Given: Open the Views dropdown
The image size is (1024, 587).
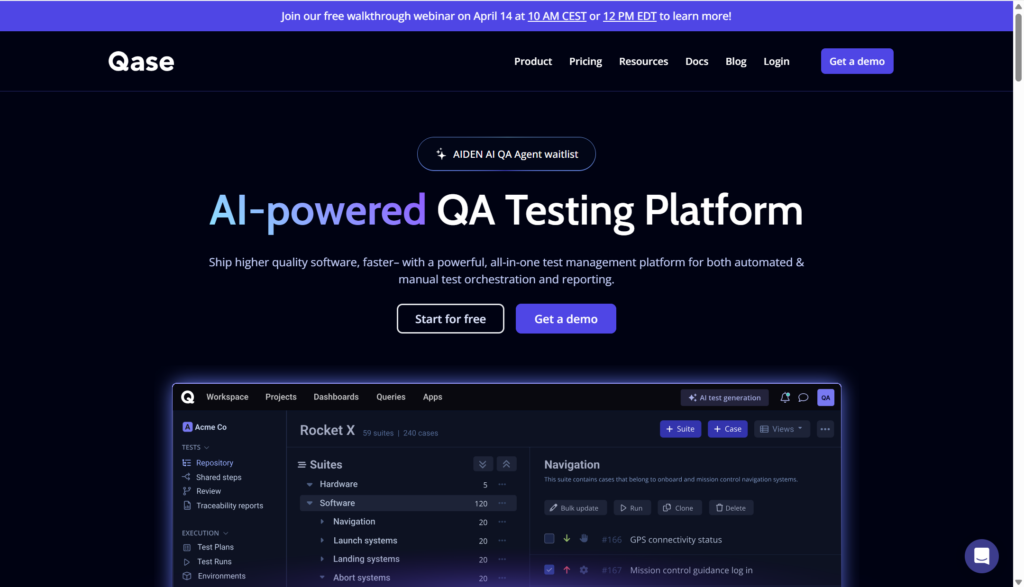Looking at the screenshot, I should pyautogui.click(x=781, y=429).
